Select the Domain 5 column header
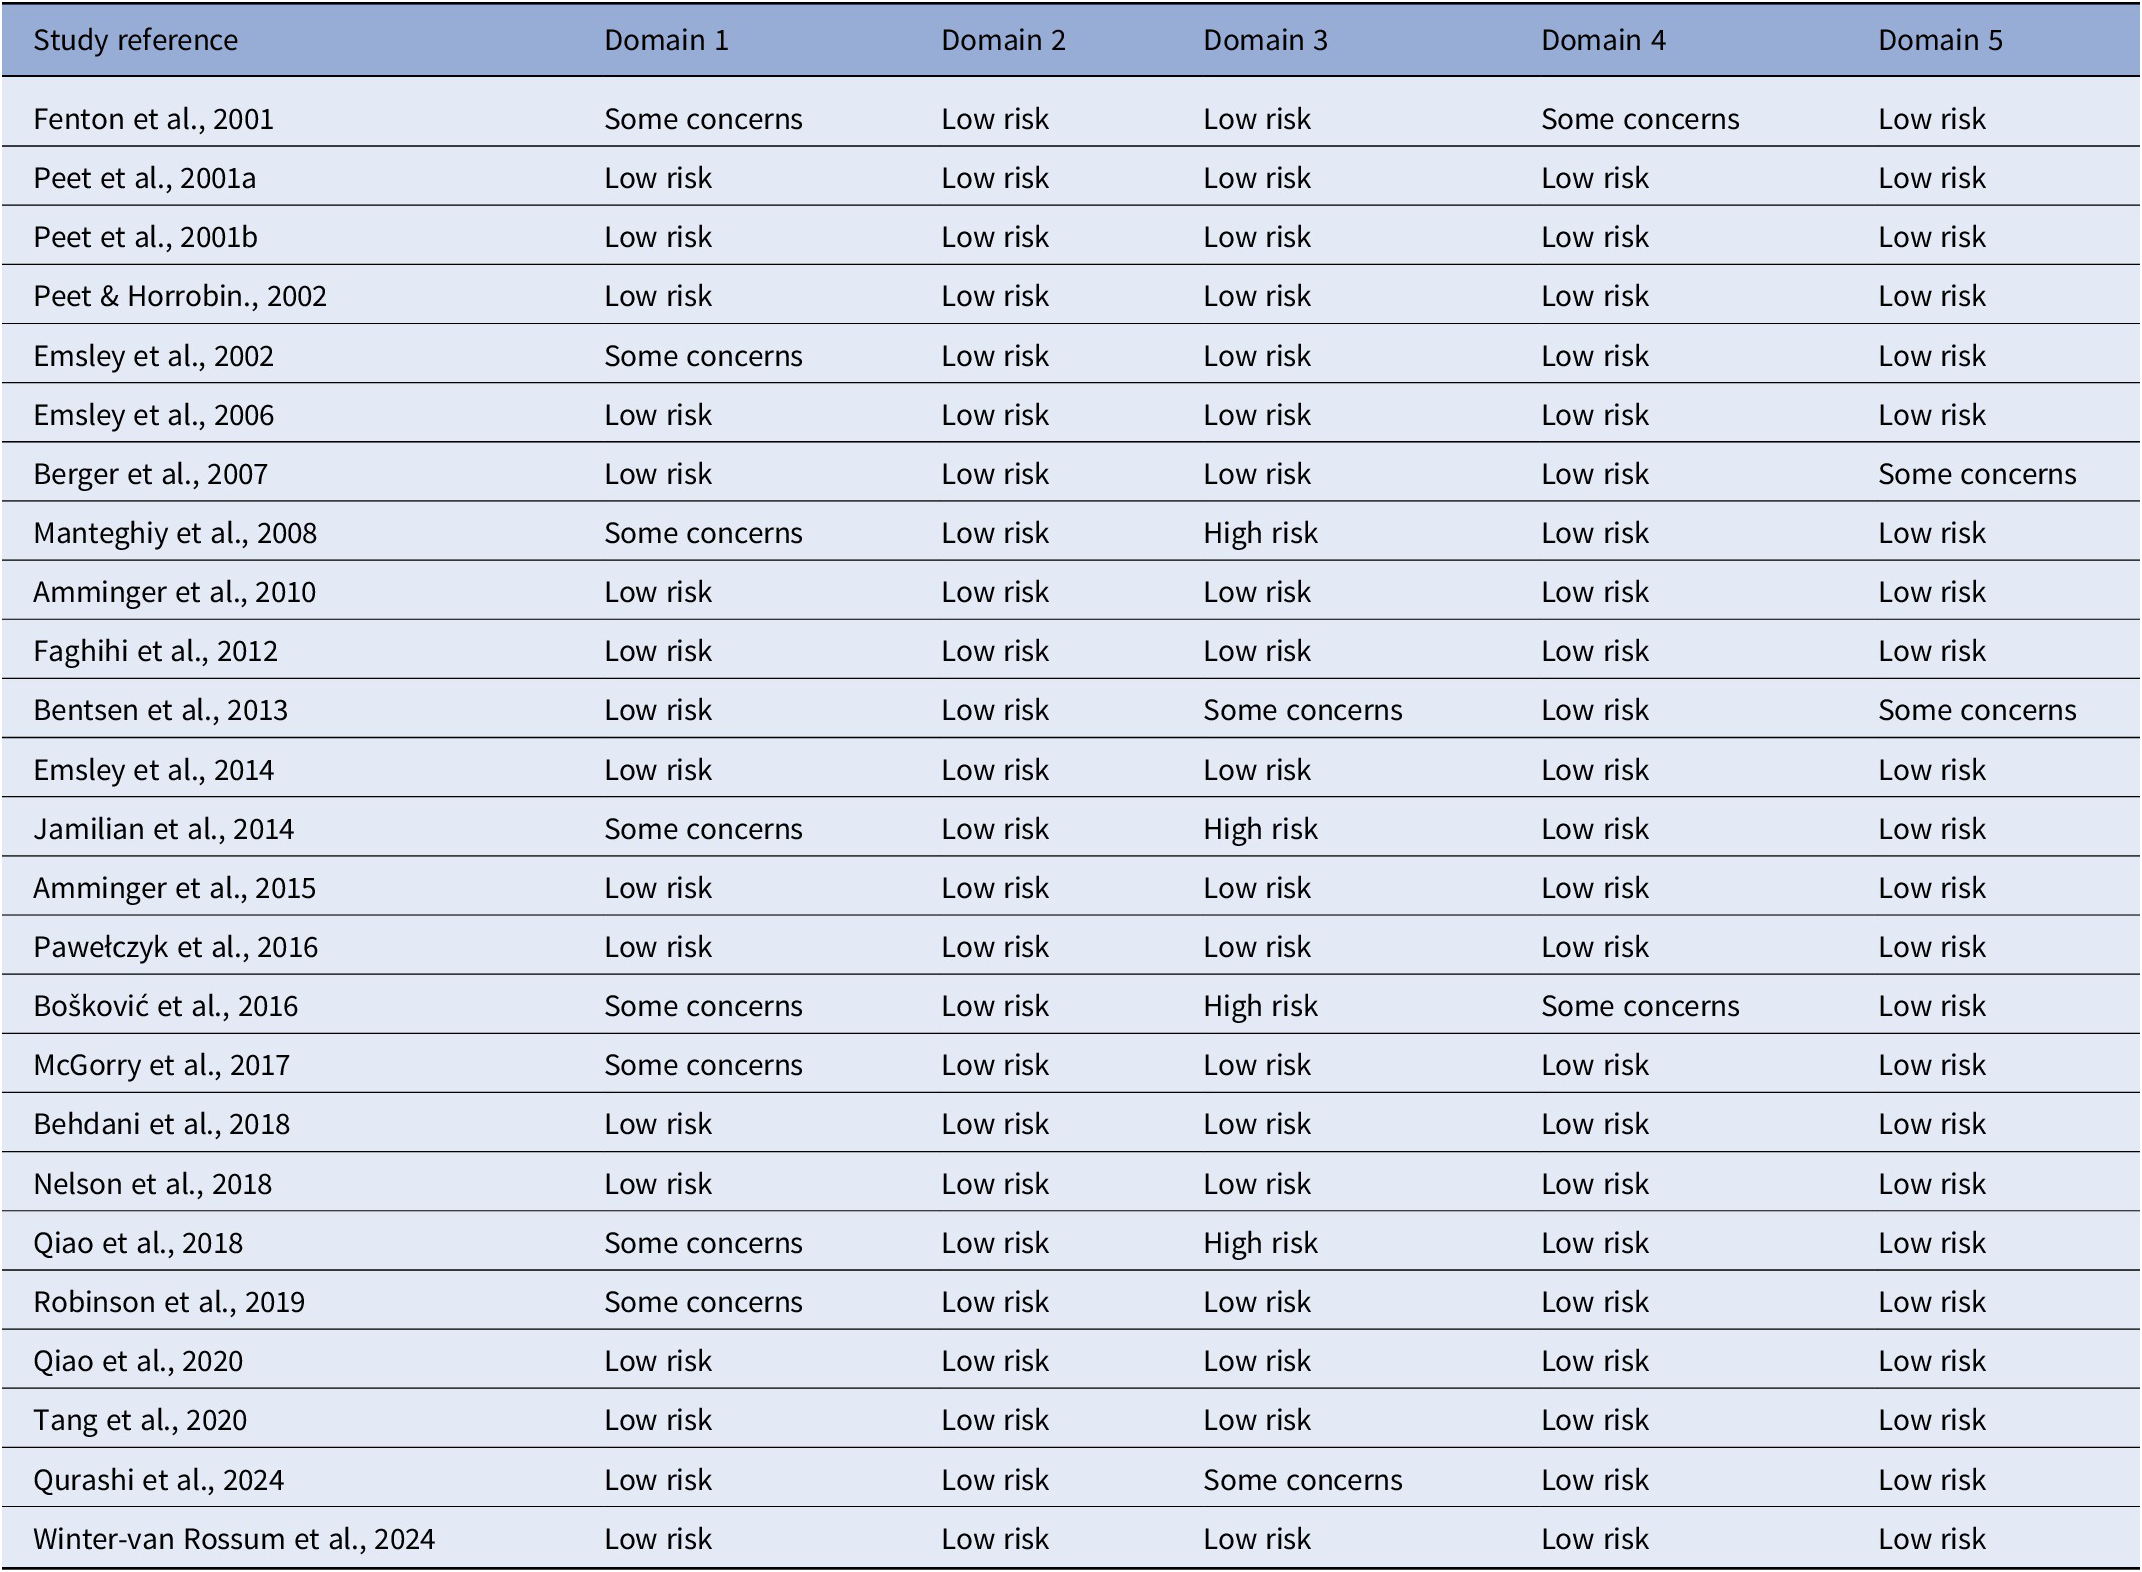 pos(1940,40)
